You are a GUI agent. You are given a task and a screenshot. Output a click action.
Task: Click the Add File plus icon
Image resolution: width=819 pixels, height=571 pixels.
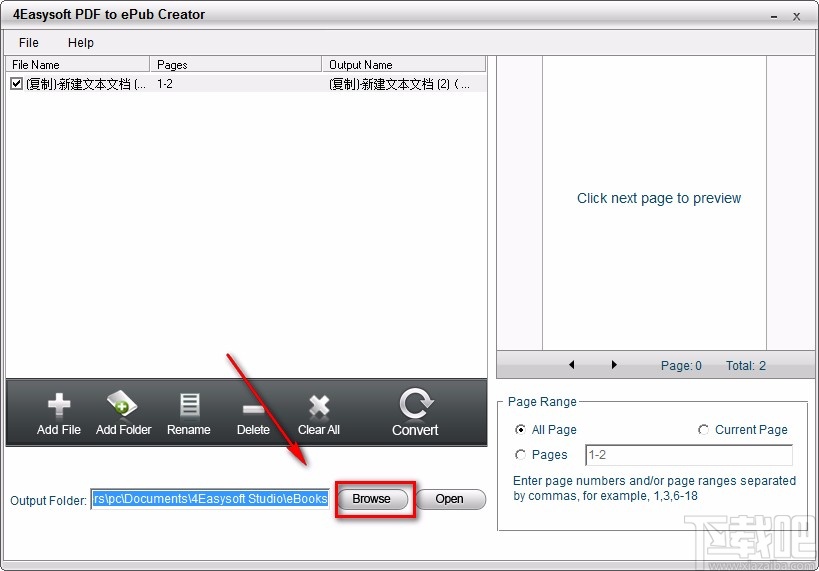click(x=58, y=405)
